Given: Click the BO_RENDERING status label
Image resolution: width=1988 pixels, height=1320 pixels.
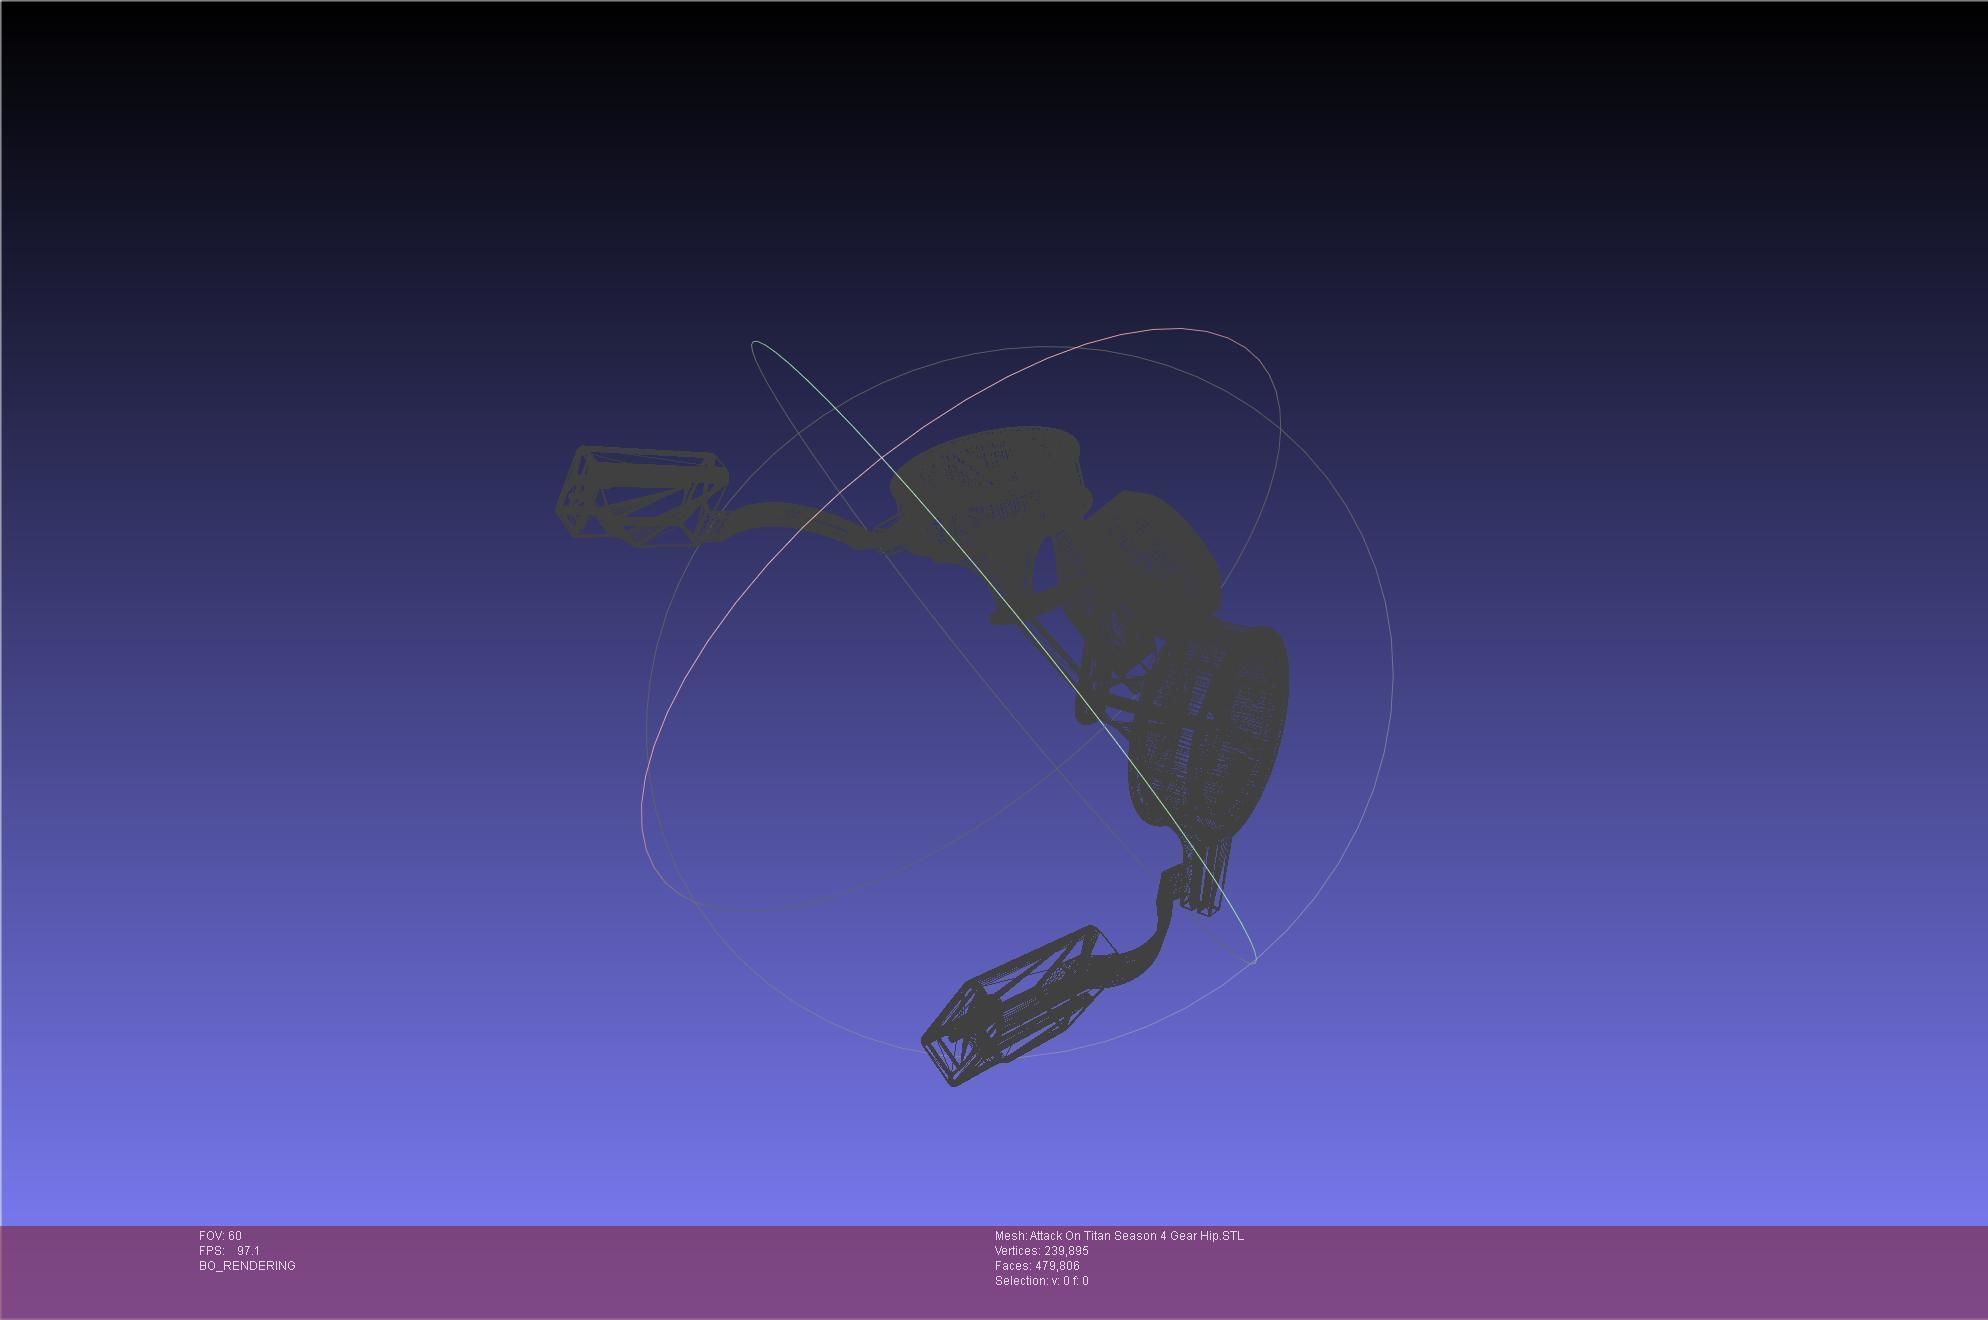Looking at the screenshot, I should (247, 1266).
